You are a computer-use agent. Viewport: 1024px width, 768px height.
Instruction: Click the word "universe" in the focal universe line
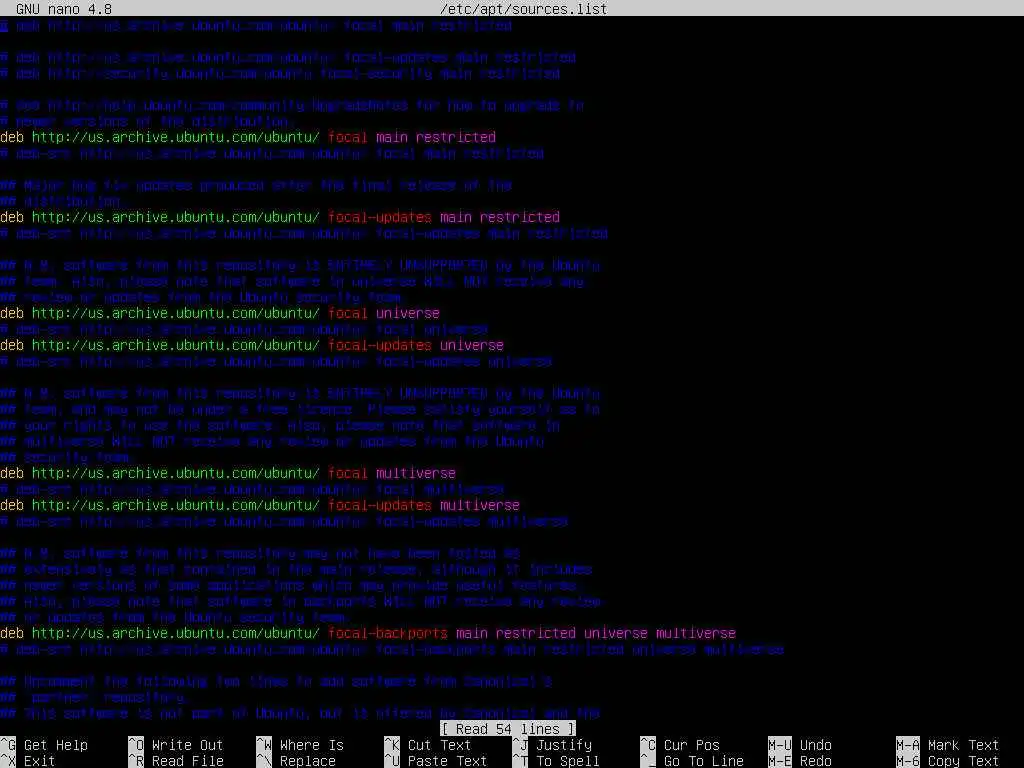[408, 313]
